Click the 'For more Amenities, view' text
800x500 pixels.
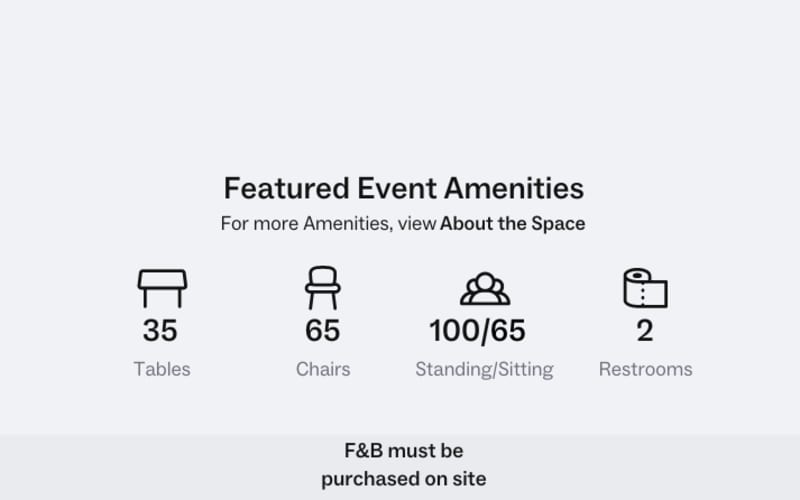[x=328, y=223]
